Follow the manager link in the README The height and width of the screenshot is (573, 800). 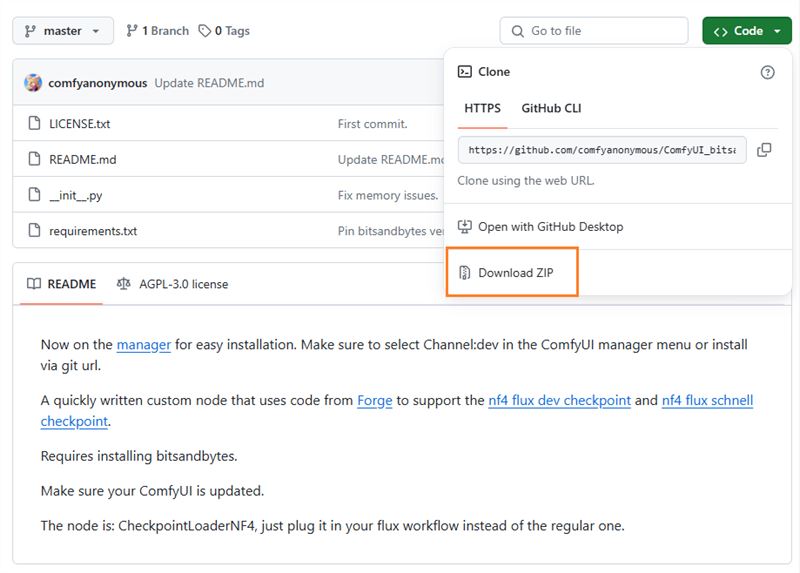pos(144,345)
